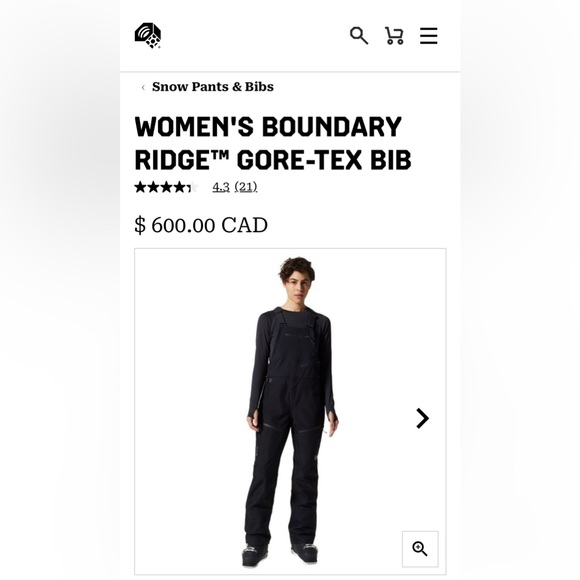Click the model's ski boots in photo
The height and width of the screenshot is (580, 580).
(x=280, y=554)
